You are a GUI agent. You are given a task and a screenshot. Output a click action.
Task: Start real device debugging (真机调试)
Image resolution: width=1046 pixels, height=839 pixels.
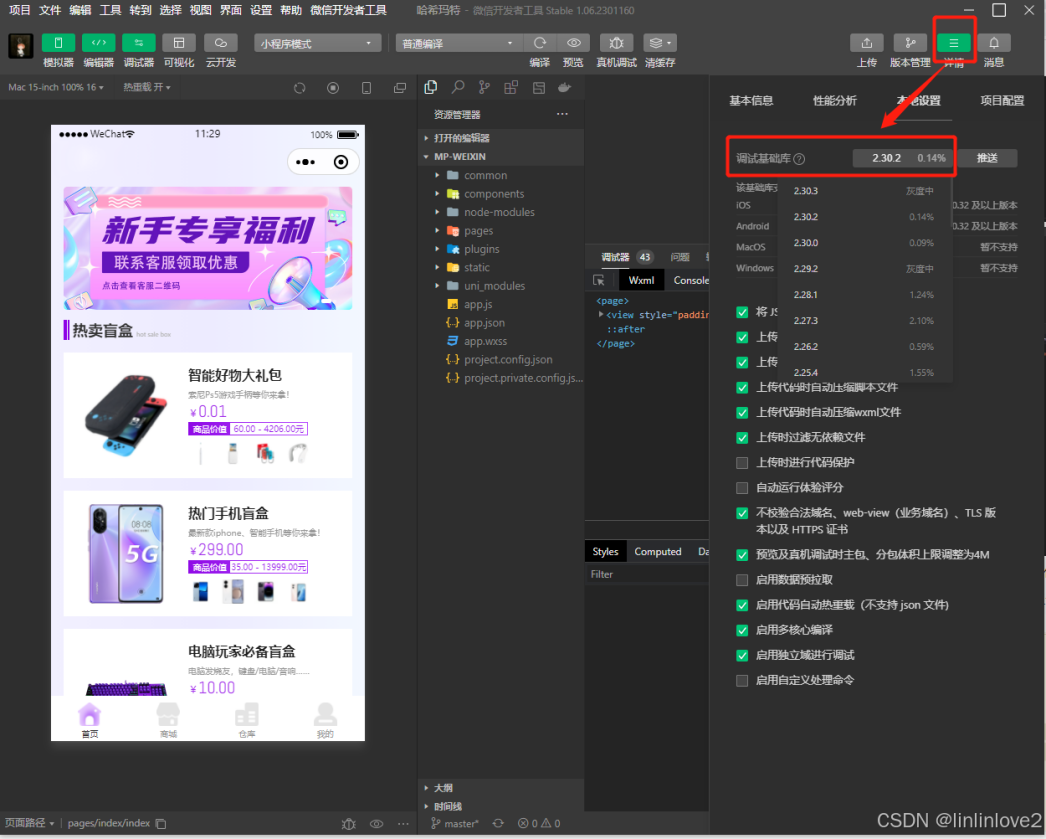tap(616, 43)
